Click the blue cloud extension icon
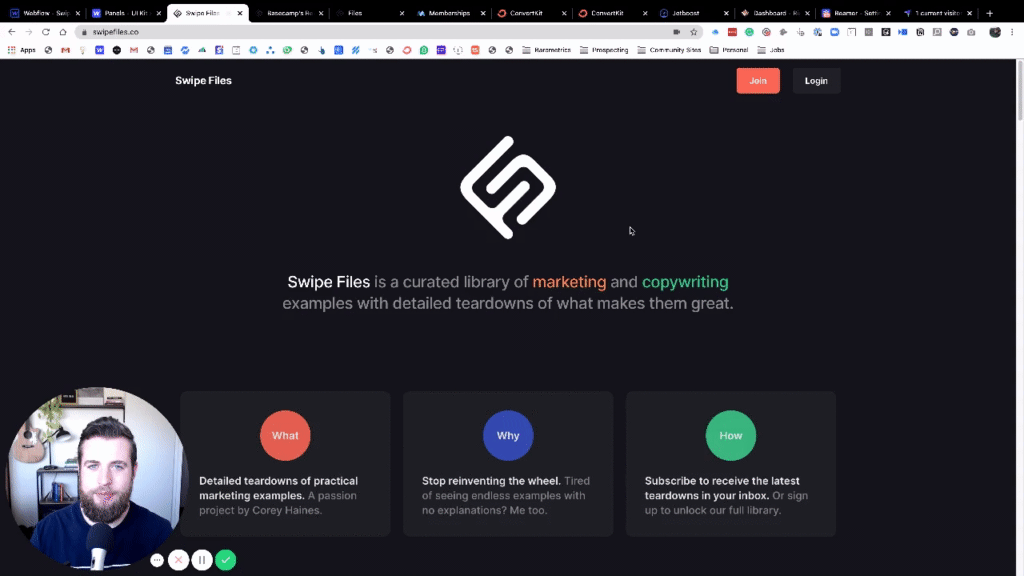Viewport: 1024px width, 576px height. (715, 31)
